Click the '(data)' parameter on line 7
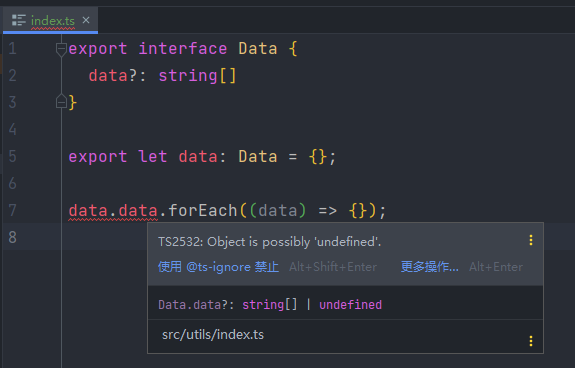The width and height of the screenshot is (575, 368). 278,211
